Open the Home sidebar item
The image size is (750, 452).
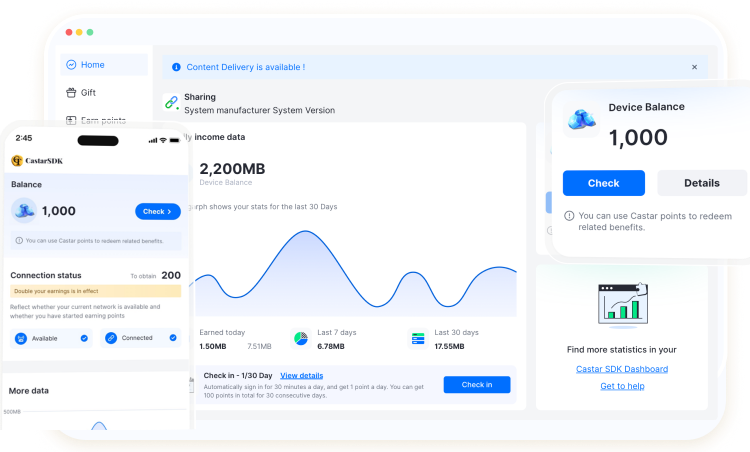104,65
